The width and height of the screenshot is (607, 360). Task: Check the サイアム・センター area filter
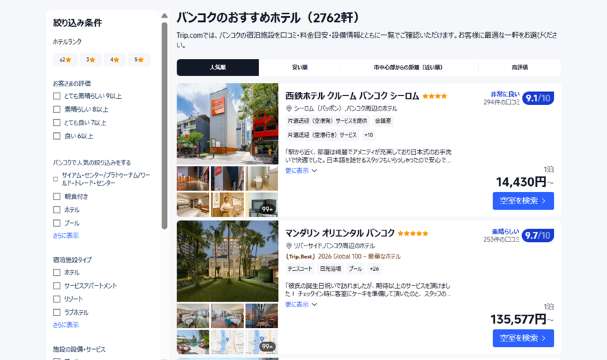(55, 179)
